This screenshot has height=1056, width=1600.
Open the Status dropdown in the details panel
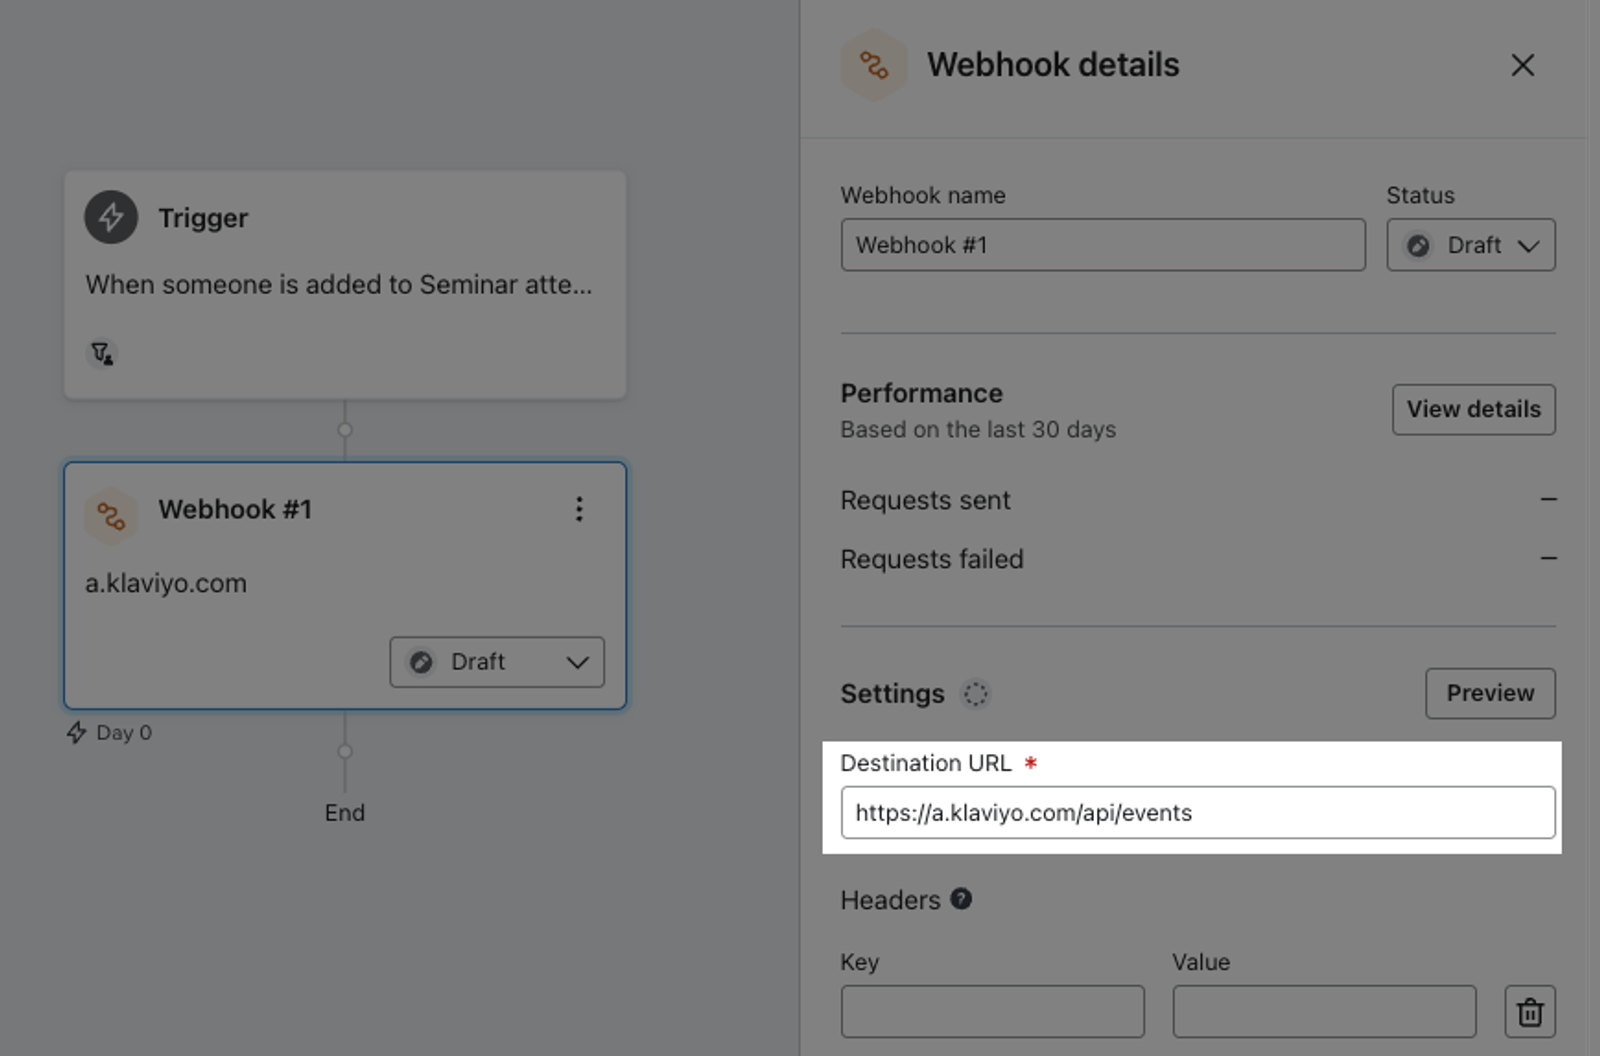point(1471,245)
